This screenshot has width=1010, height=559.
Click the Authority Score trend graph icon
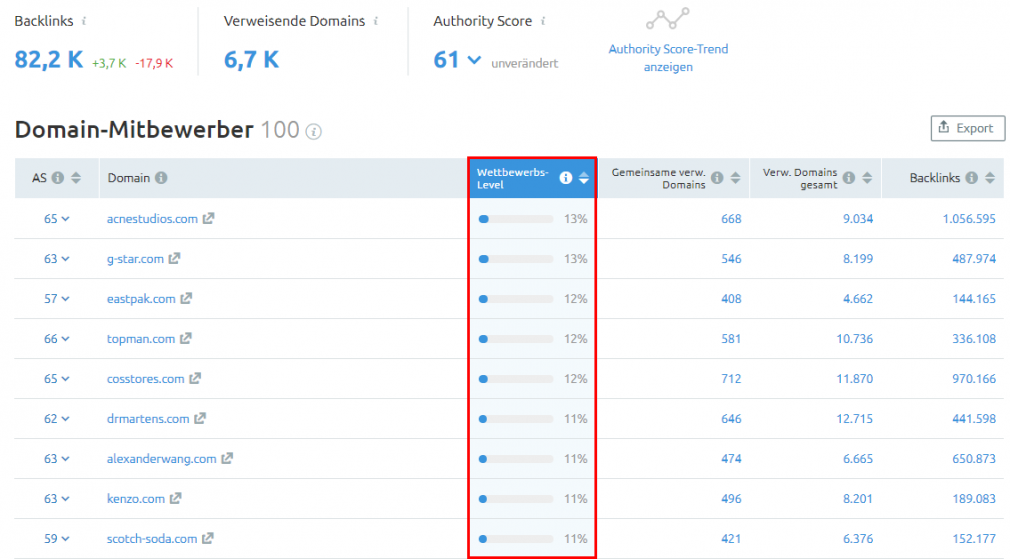click(x=668, y=19)
